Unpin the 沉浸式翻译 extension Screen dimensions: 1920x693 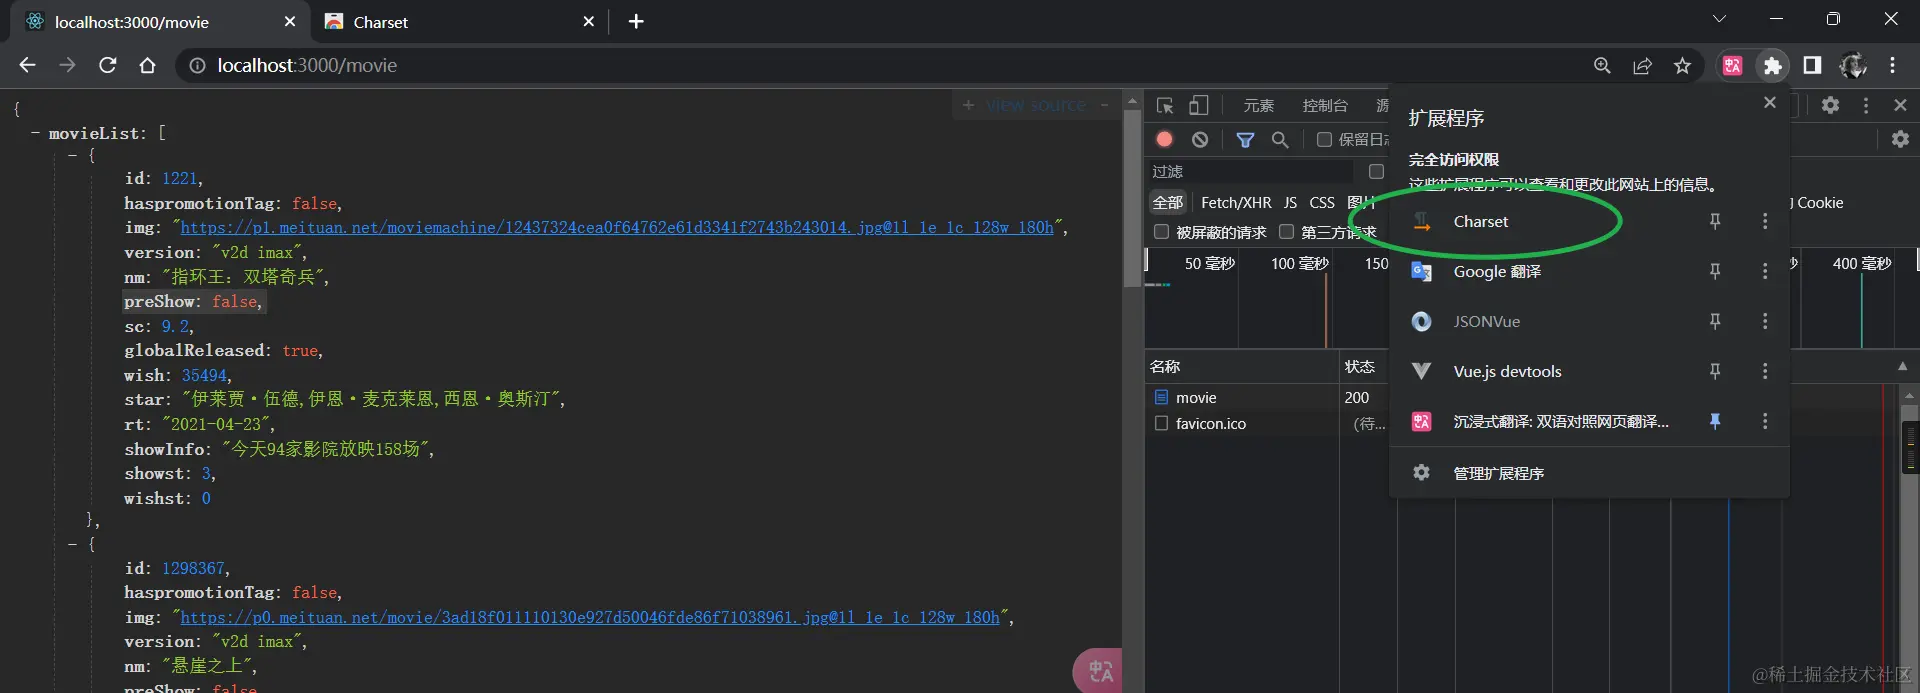click(x=1715, y=421)
